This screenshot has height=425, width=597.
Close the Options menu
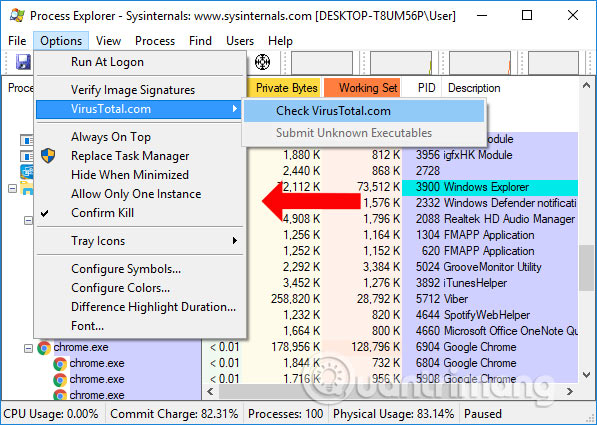[61, 41]
